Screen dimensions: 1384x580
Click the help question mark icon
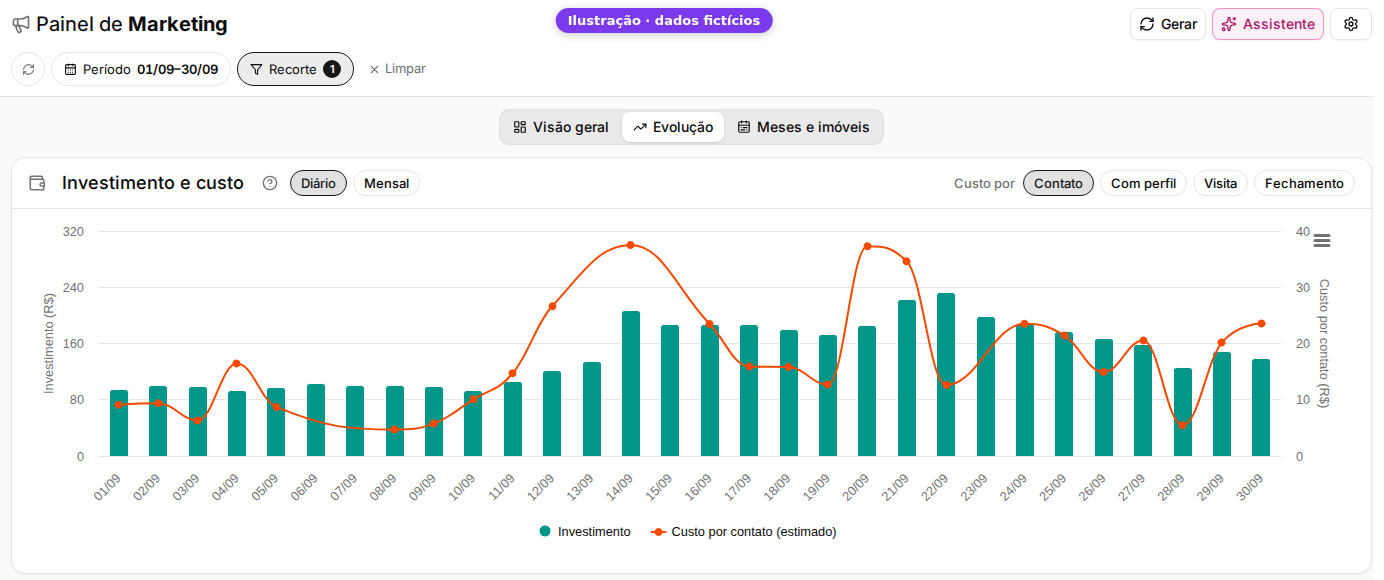tap(270, 183)
